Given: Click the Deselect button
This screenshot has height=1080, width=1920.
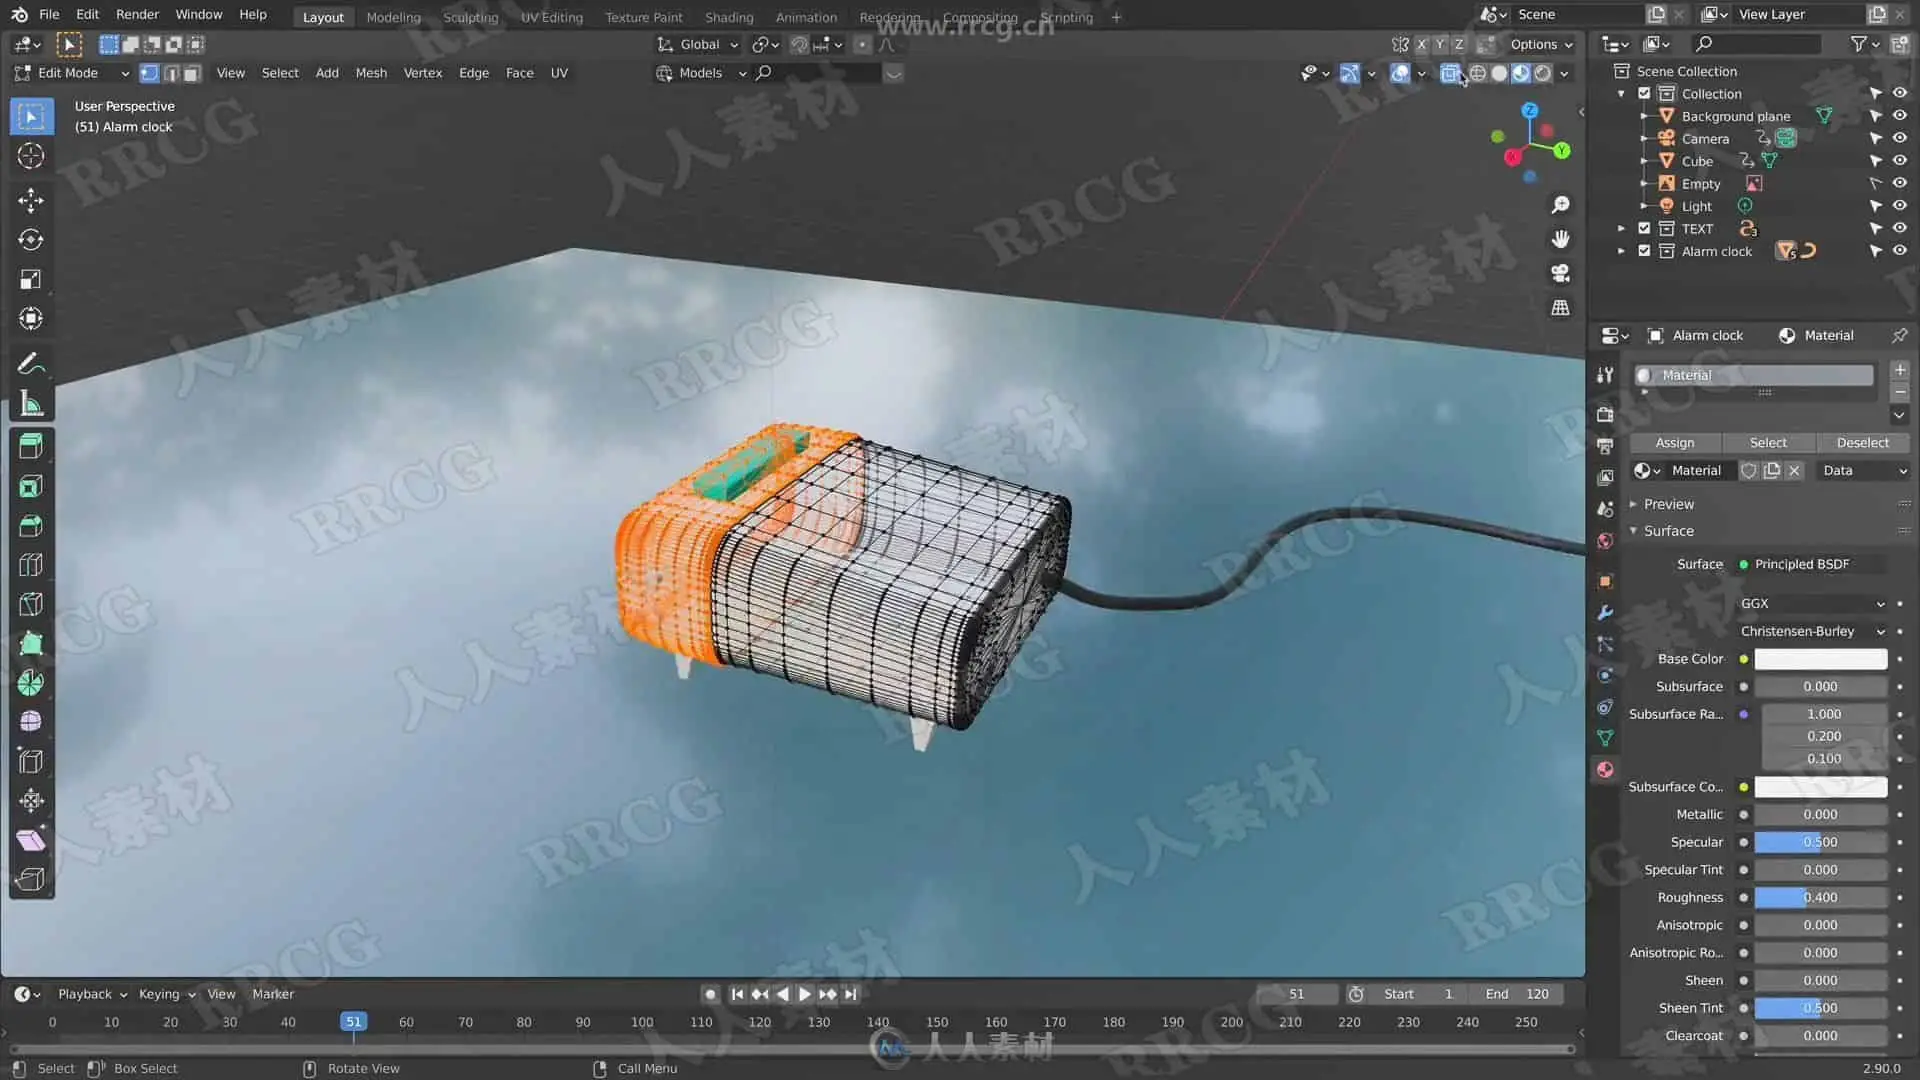Looking at the screenshot, I should pos(1862,442).
